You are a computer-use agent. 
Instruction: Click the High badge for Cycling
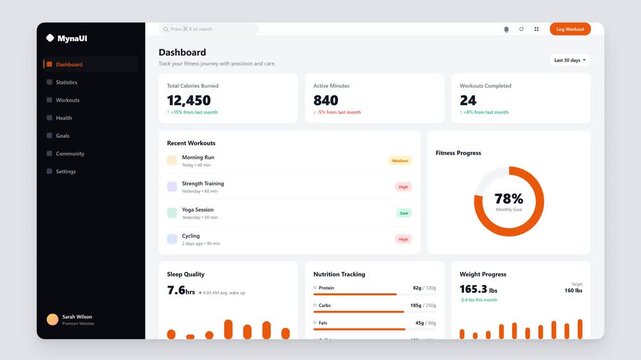point(403,239)
